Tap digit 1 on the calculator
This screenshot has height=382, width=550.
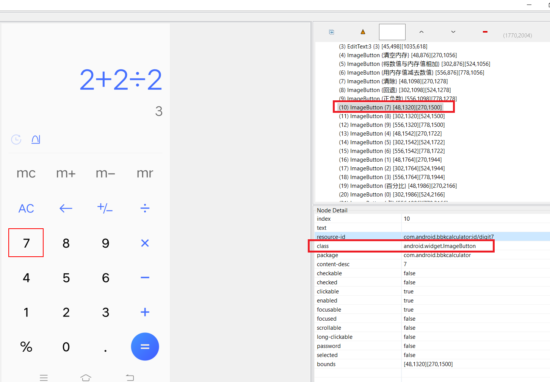click(x=26, y=312)
